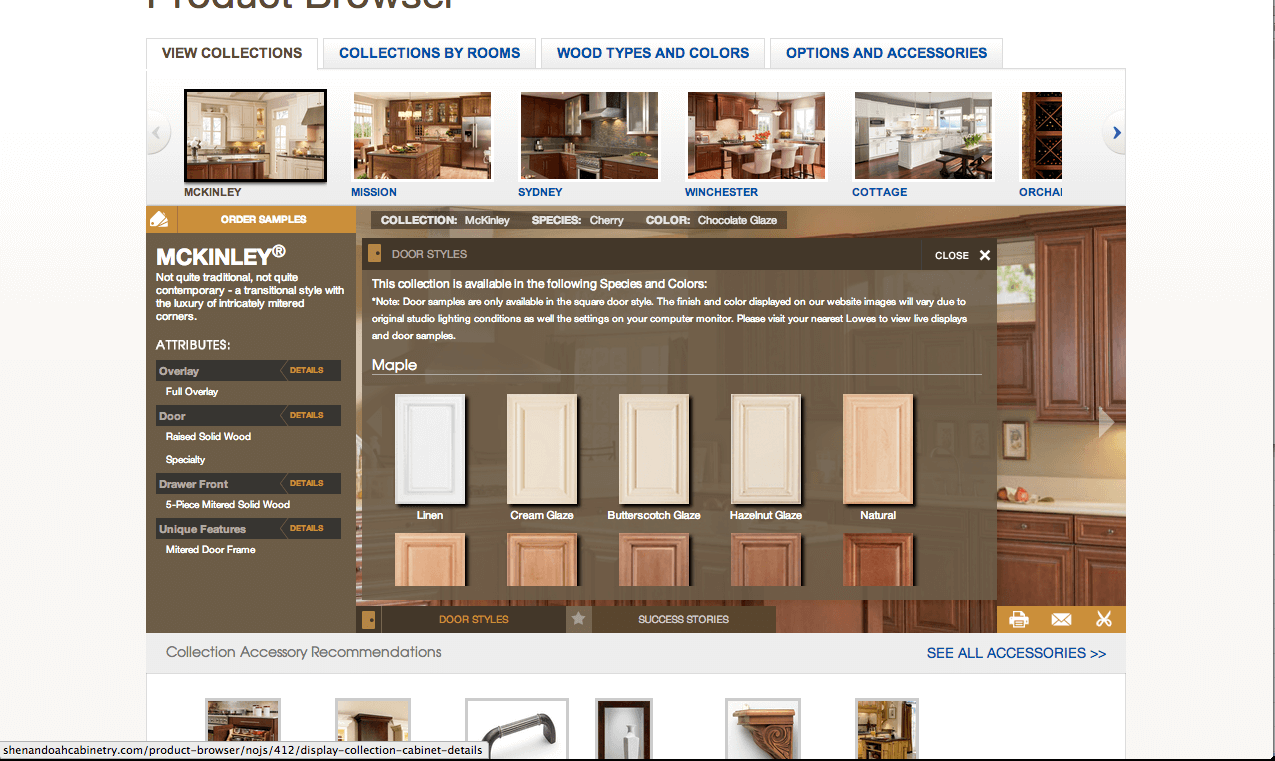Open See All Accessories link

(x=1016, y=652)
